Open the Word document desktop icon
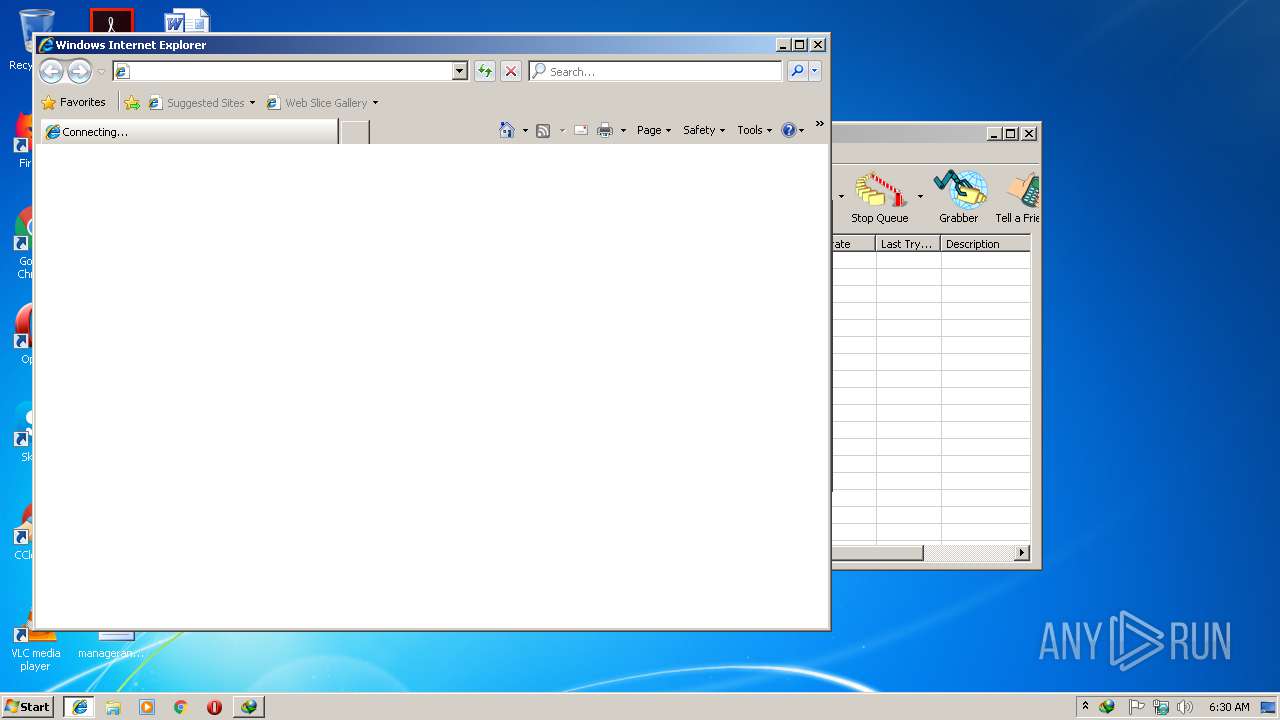This screenshot has height=720, width=1280. (x=186, y=22)
